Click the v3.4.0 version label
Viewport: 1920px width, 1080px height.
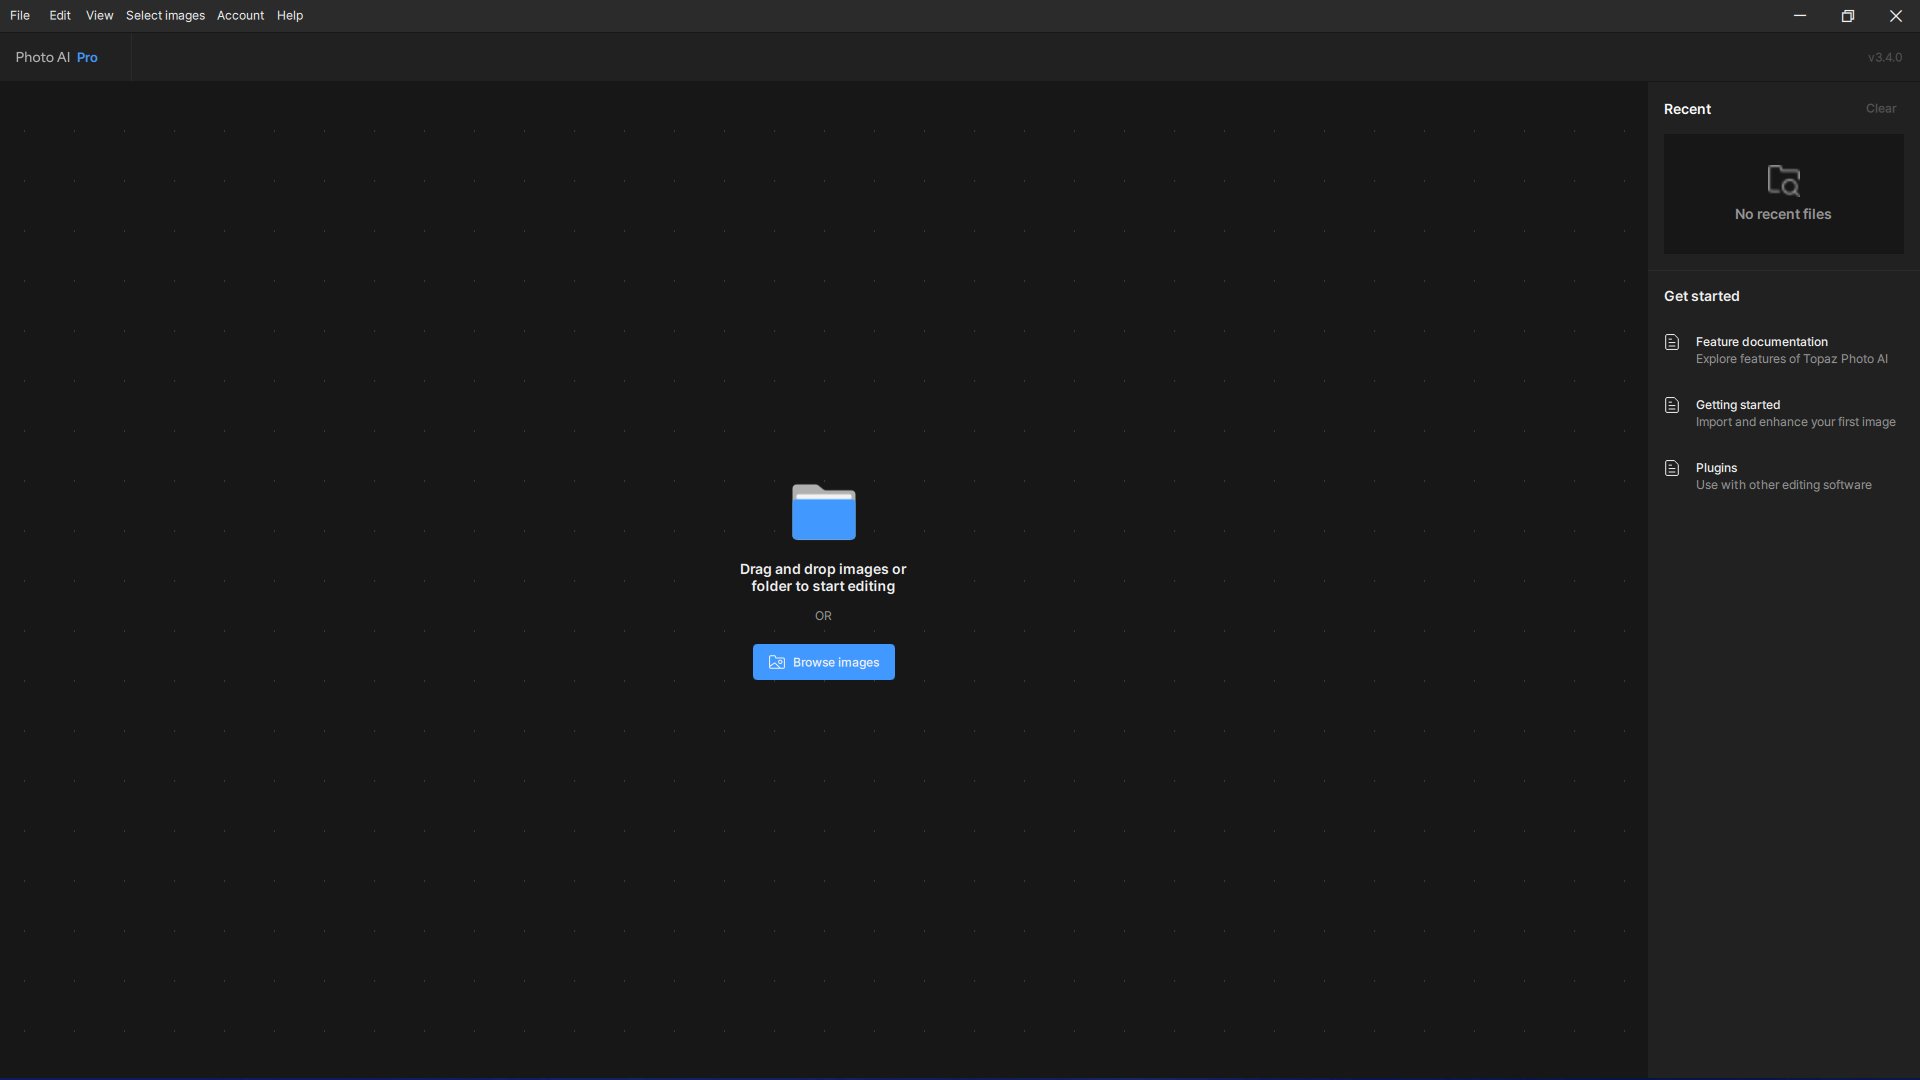pos(1884,58)
